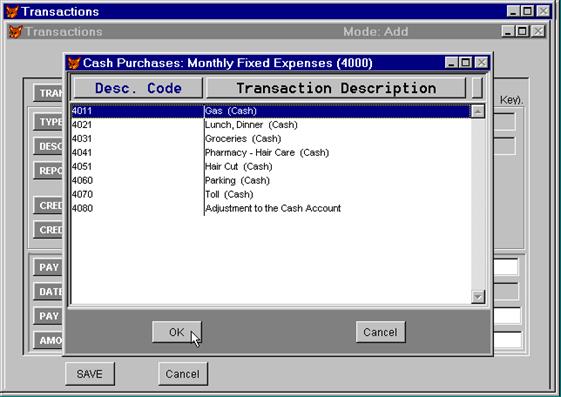
Task: Click the Transaction Description column header
Action: [x=336, y=88]
